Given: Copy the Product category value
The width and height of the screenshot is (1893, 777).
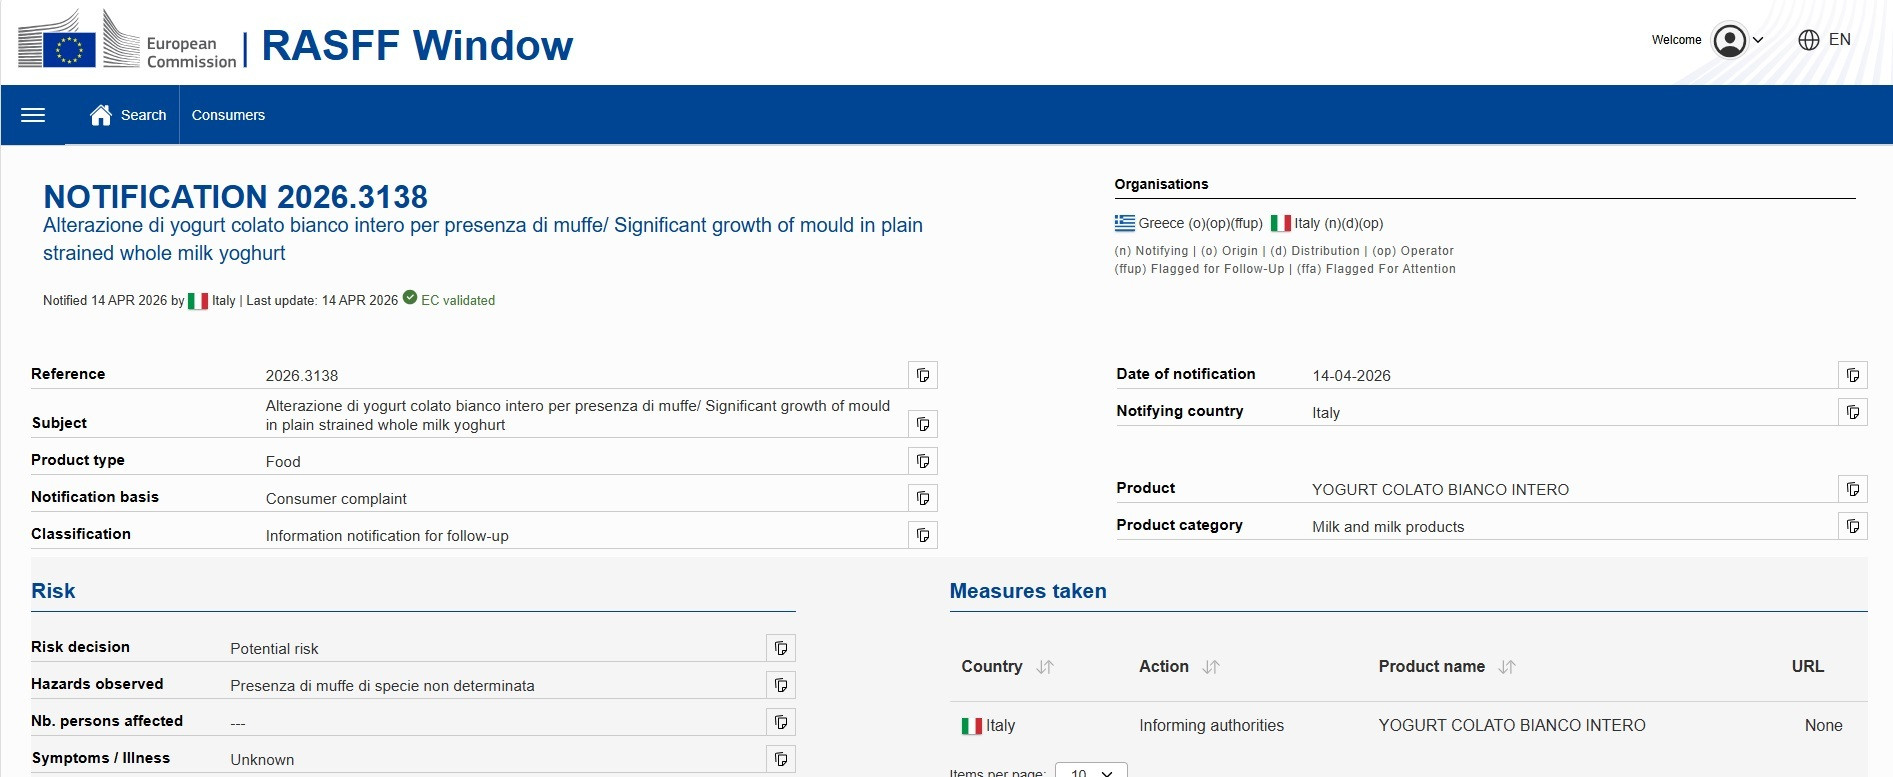Looking at the screenshot, I should click(x=1853, y=526).
